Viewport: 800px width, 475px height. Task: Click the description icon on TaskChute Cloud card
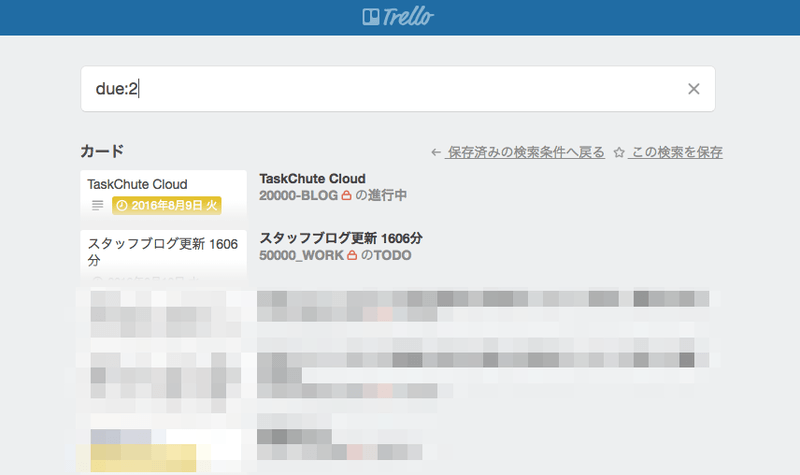[x=97, y=206]
